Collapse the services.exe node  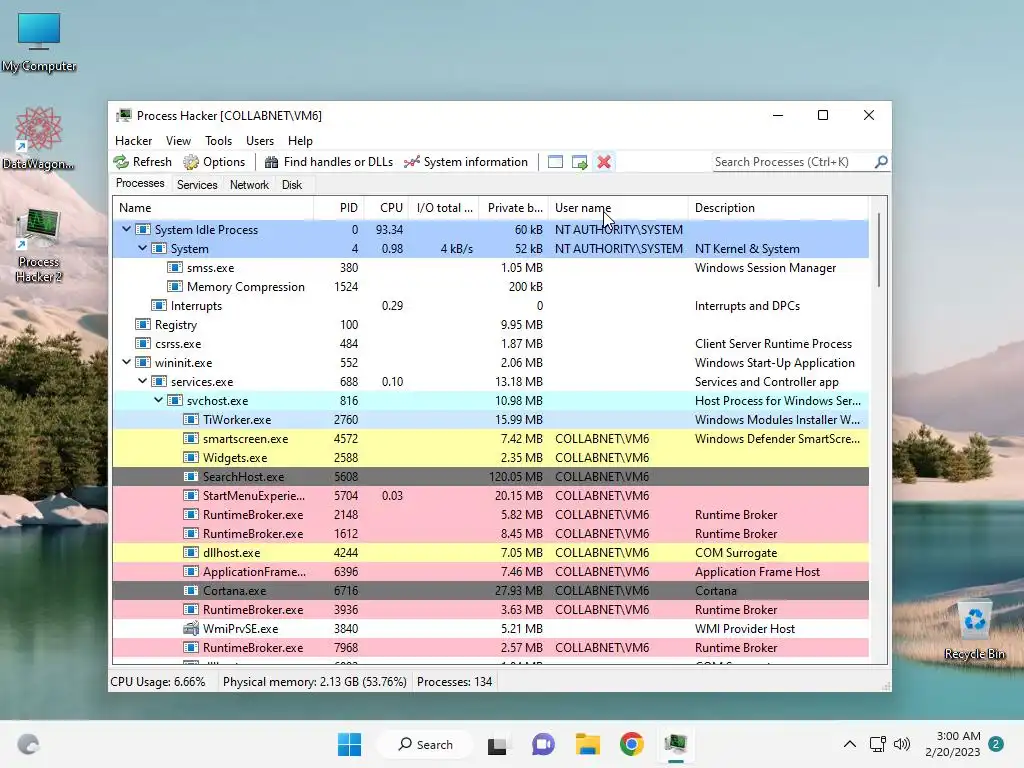point(142,381)
